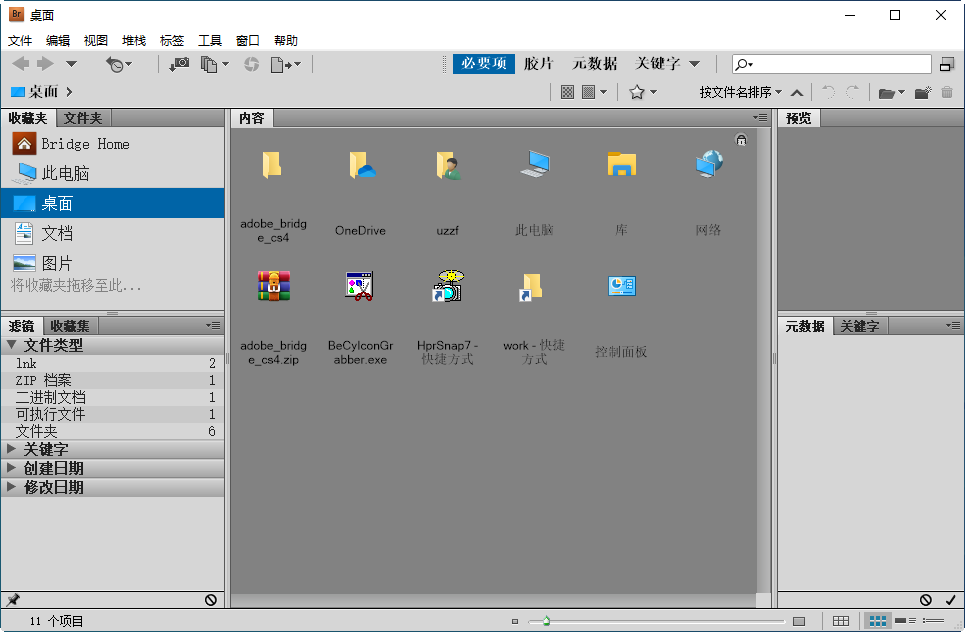
Task: Select the 关键字 workspace button
Action: pyautogui.click(x=657, y=63)
